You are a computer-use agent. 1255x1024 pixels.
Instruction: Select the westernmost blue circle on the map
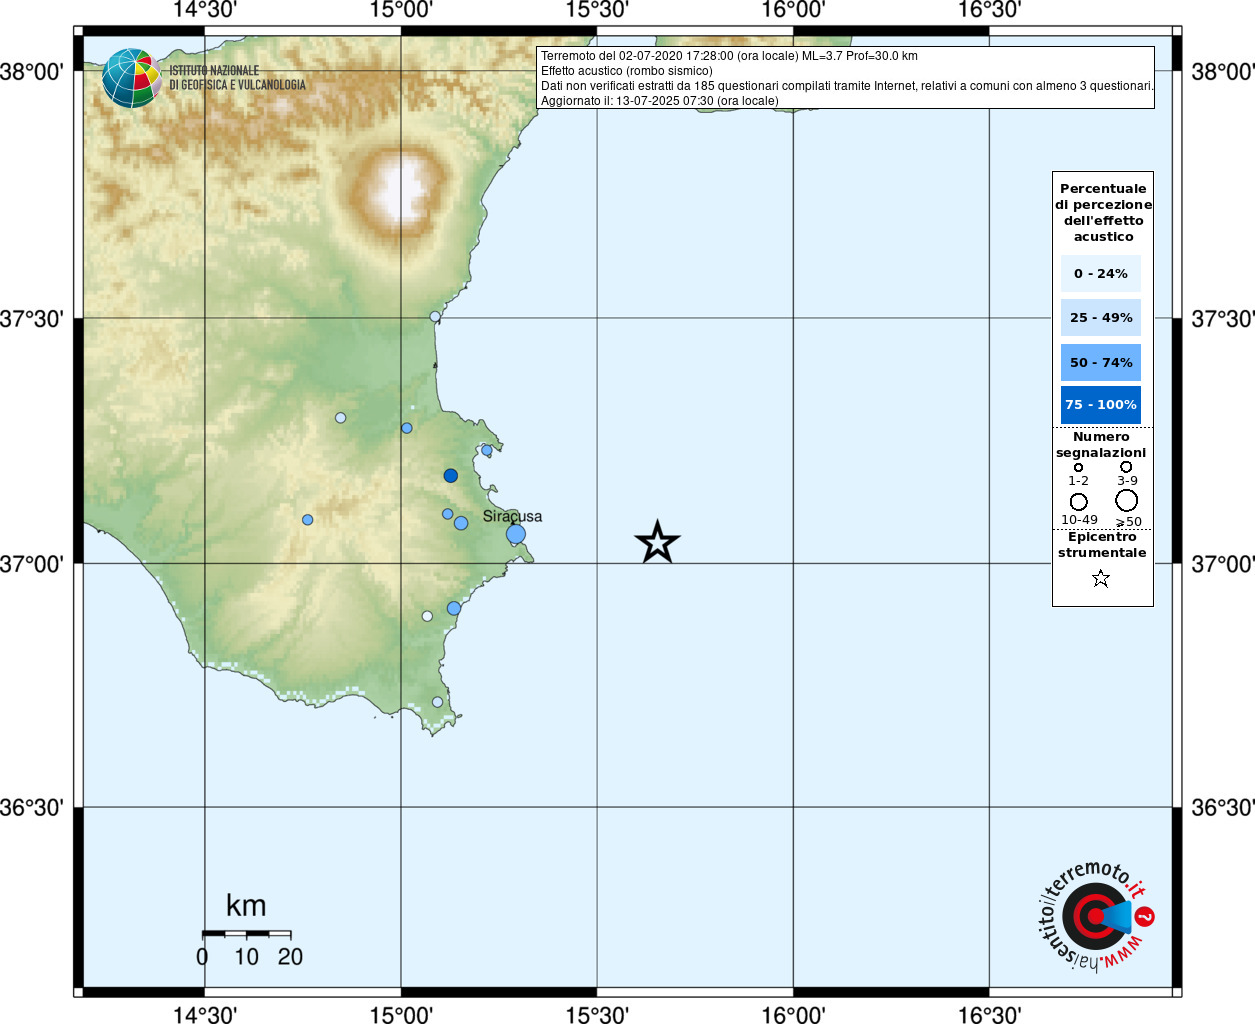point(307,520)
